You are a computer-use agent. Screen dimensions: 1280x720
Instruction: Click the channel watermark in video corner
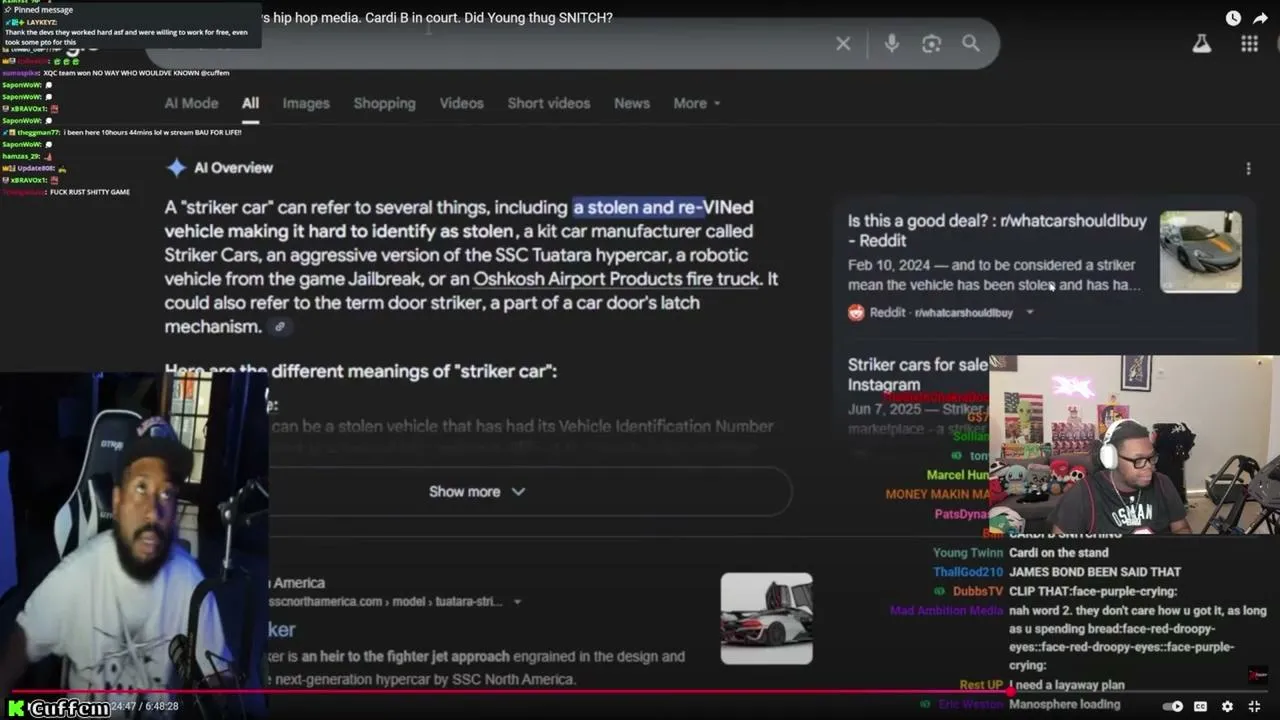tap(1257, 675)
